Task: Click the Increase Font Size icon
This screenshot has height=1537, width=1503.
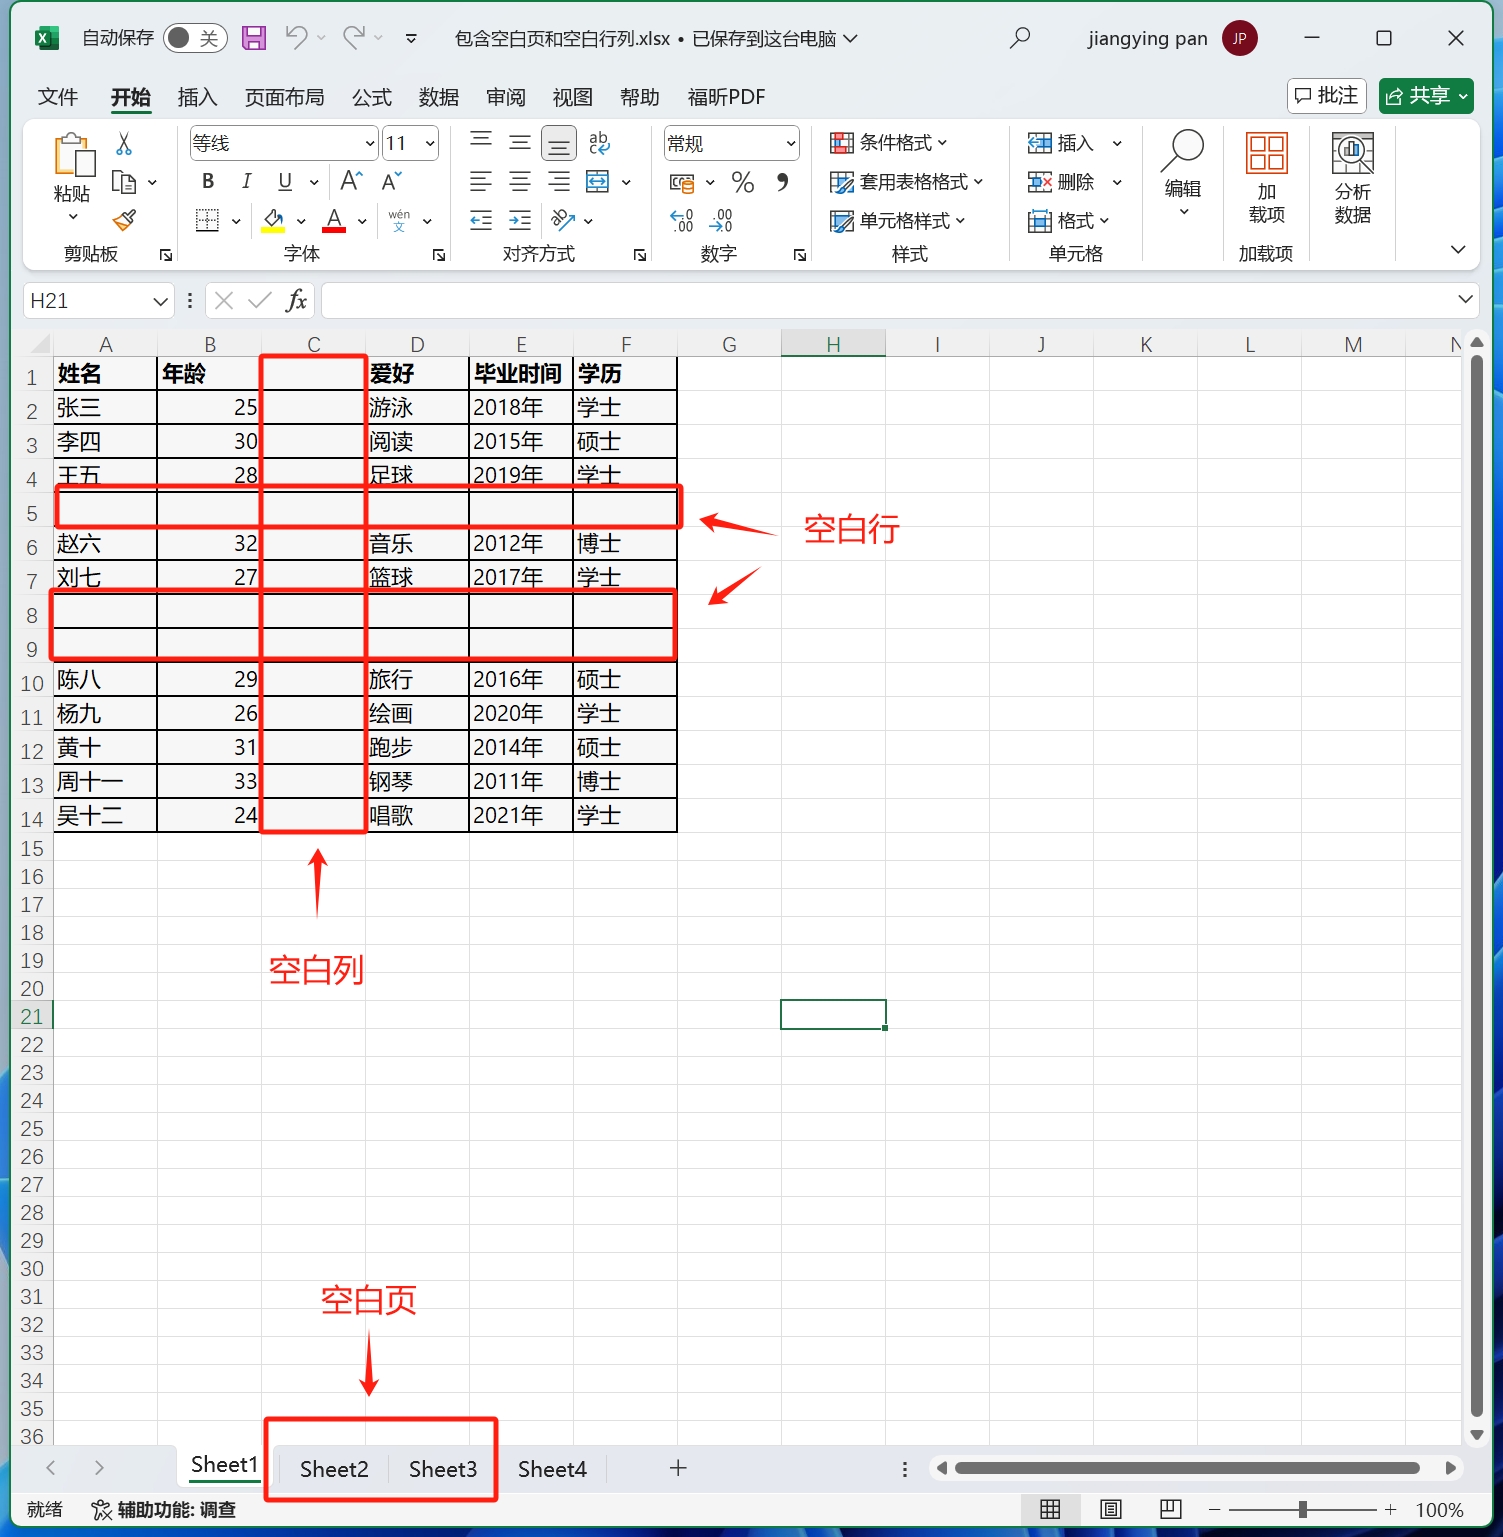Action: [x=351, y=181]
